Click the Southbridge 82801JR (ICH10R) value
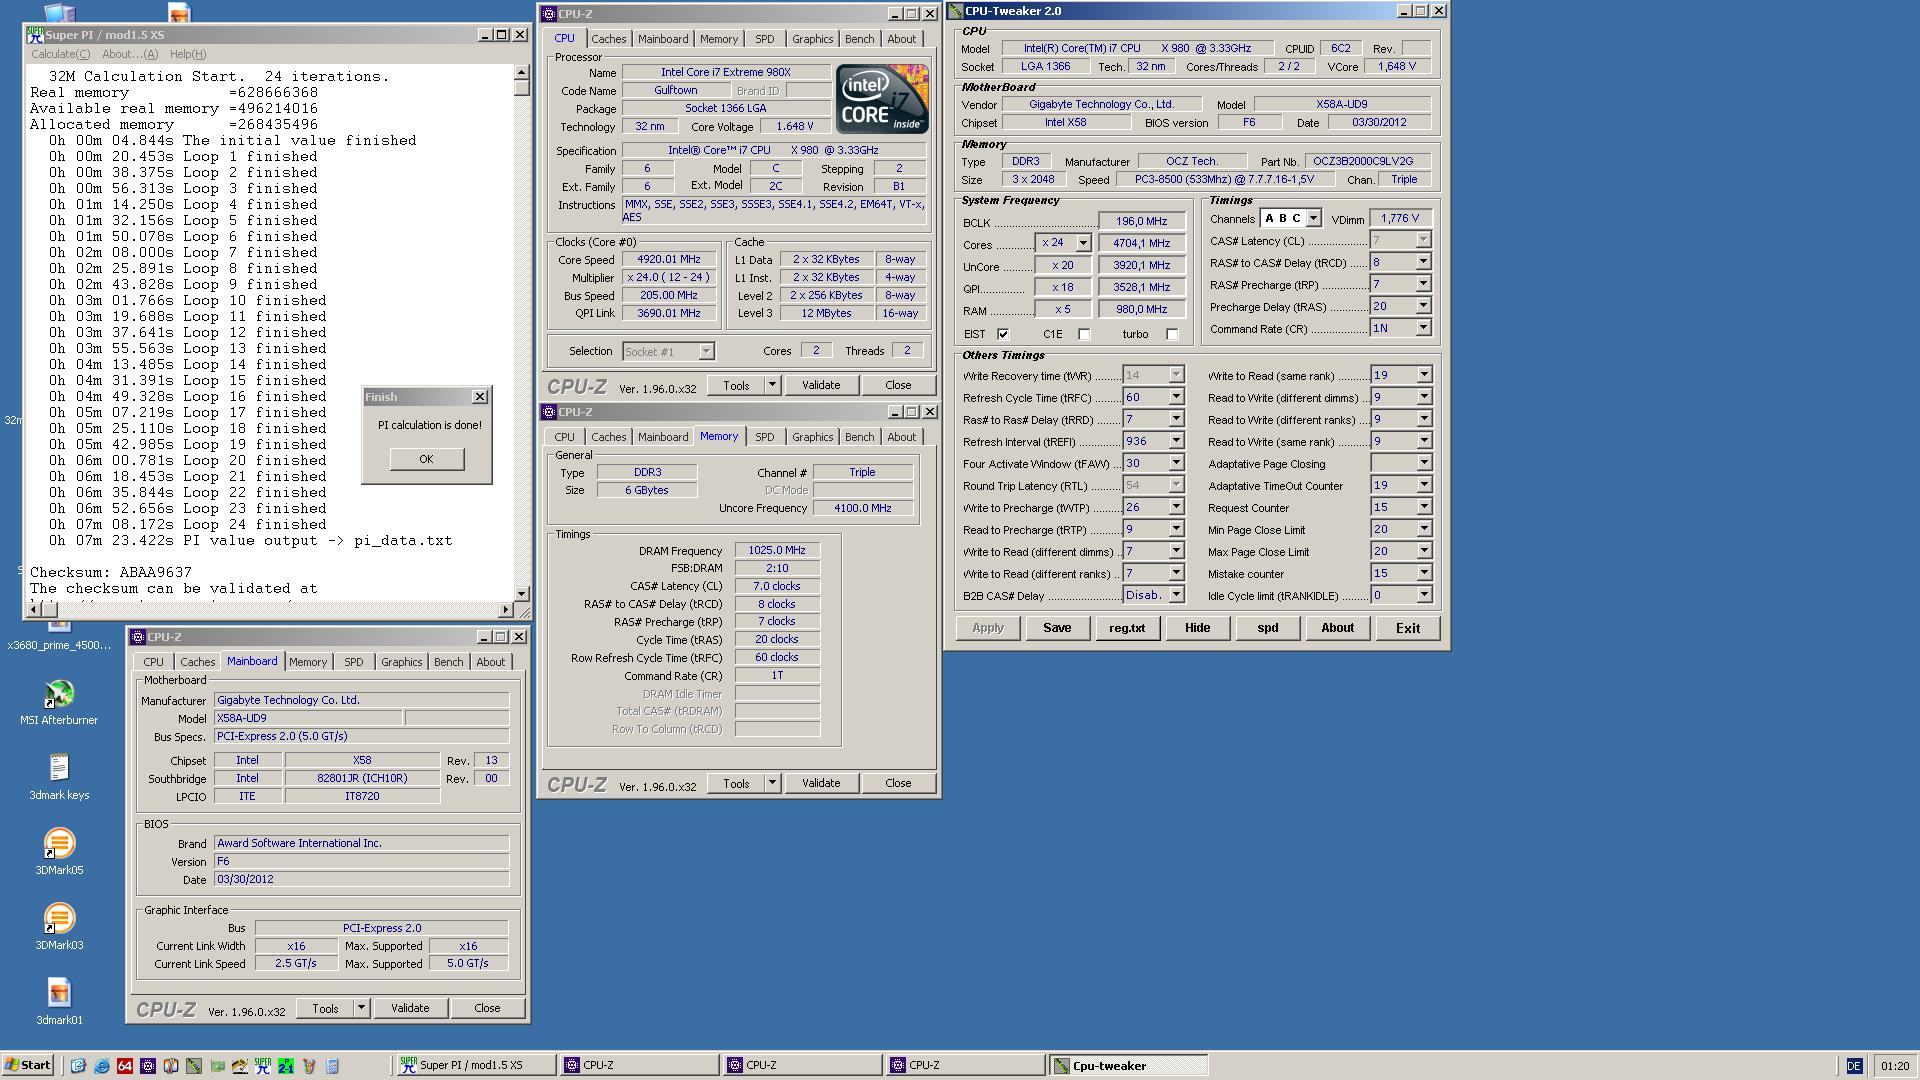 [362, 778]
